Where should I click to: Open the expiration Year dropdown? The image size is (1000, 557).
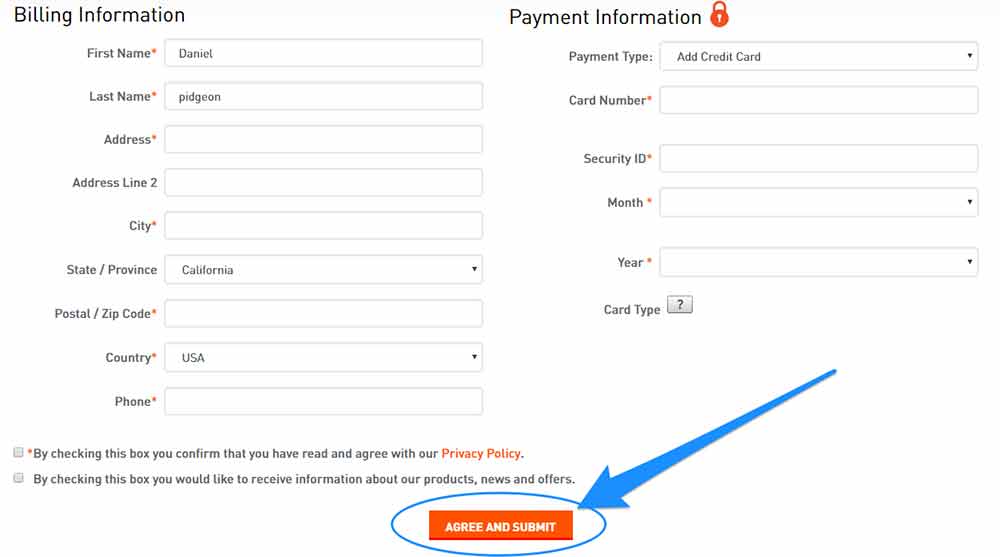coord(819,262)
